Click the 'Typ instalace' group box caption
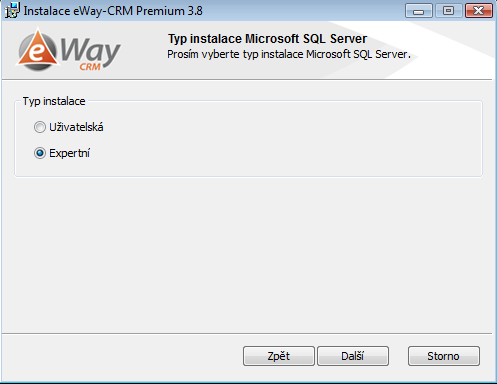 coord(54,101)
